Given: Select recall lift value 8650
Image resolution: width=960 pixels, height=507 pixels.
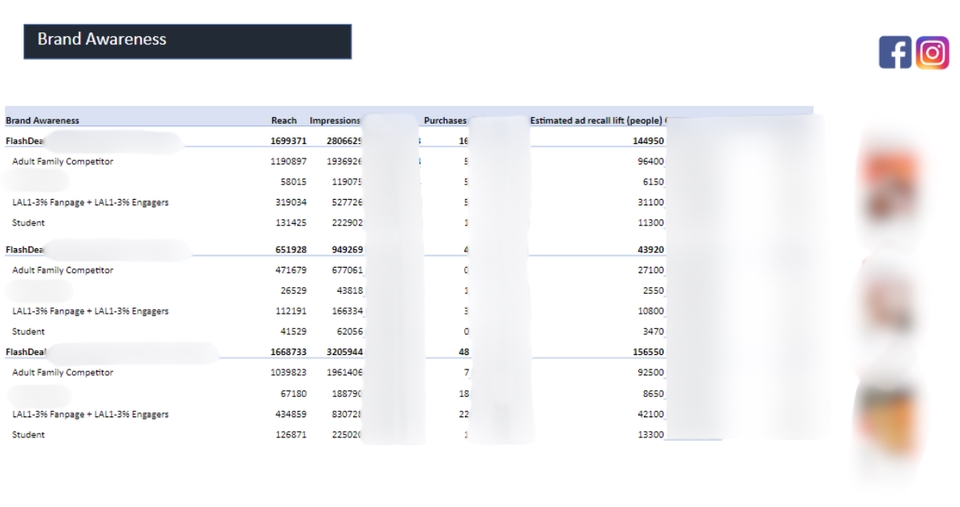Looking at the screenshot, I should [653, 394].
